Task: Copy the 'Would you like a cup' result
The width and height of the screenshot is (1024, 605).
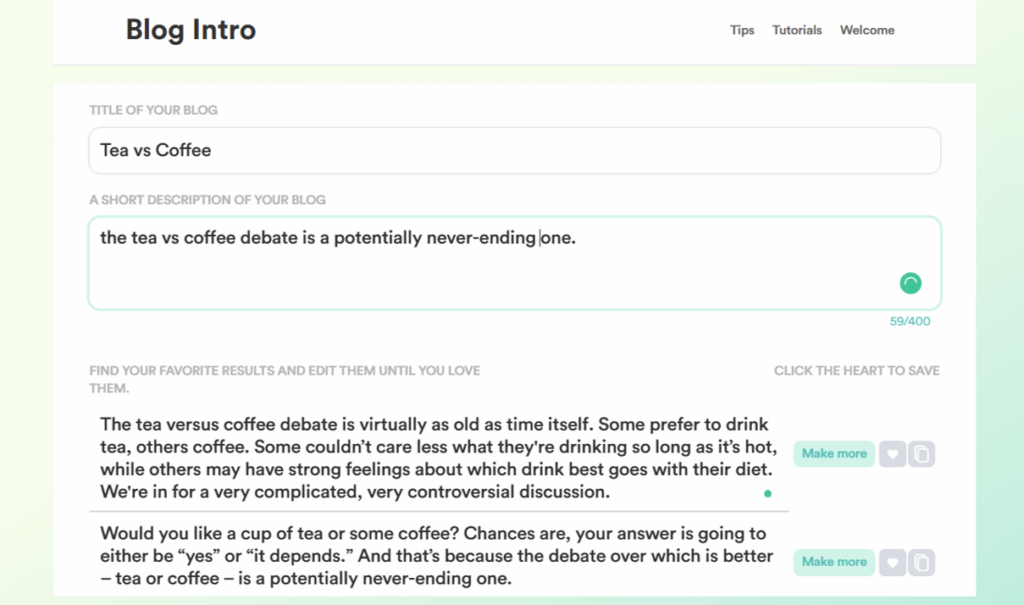Action: (x=921, y=563)
